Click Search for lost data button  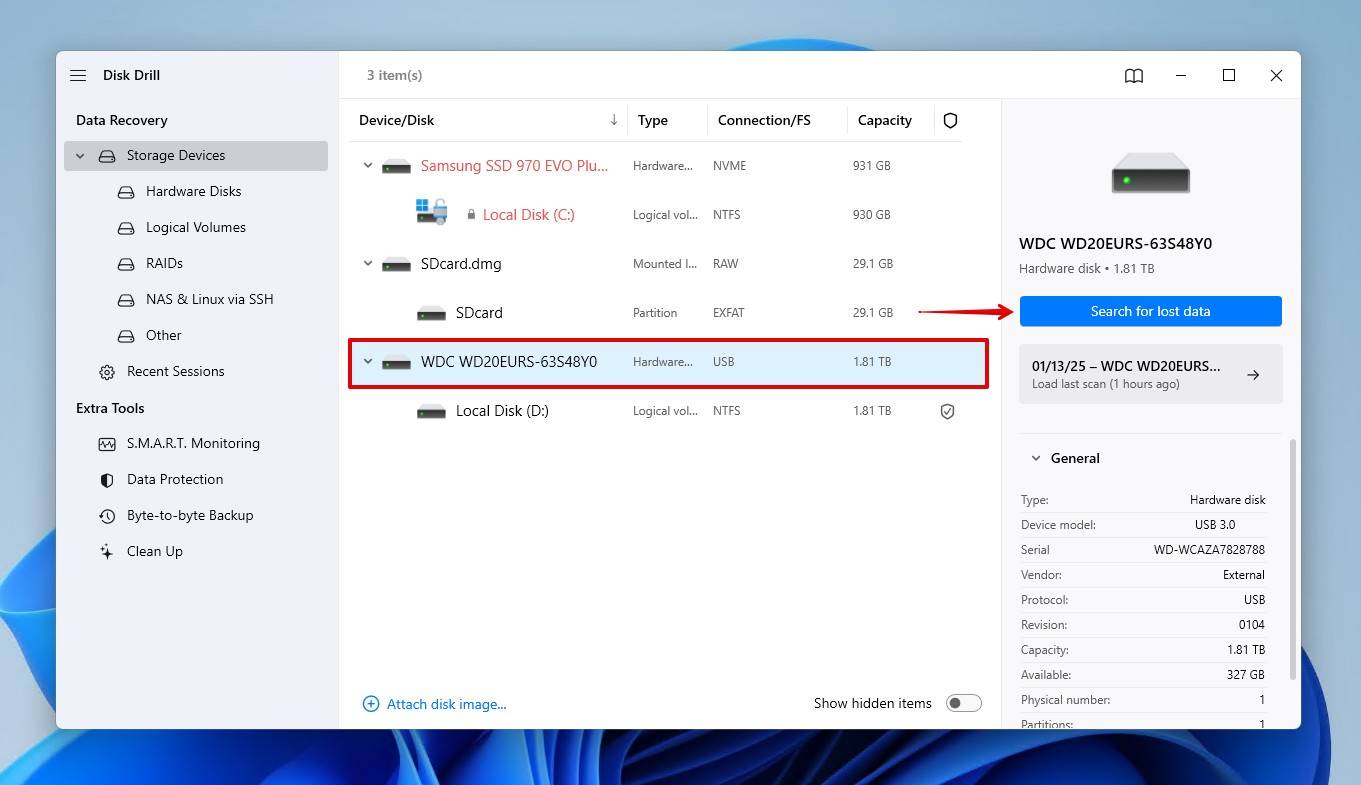1150,311
